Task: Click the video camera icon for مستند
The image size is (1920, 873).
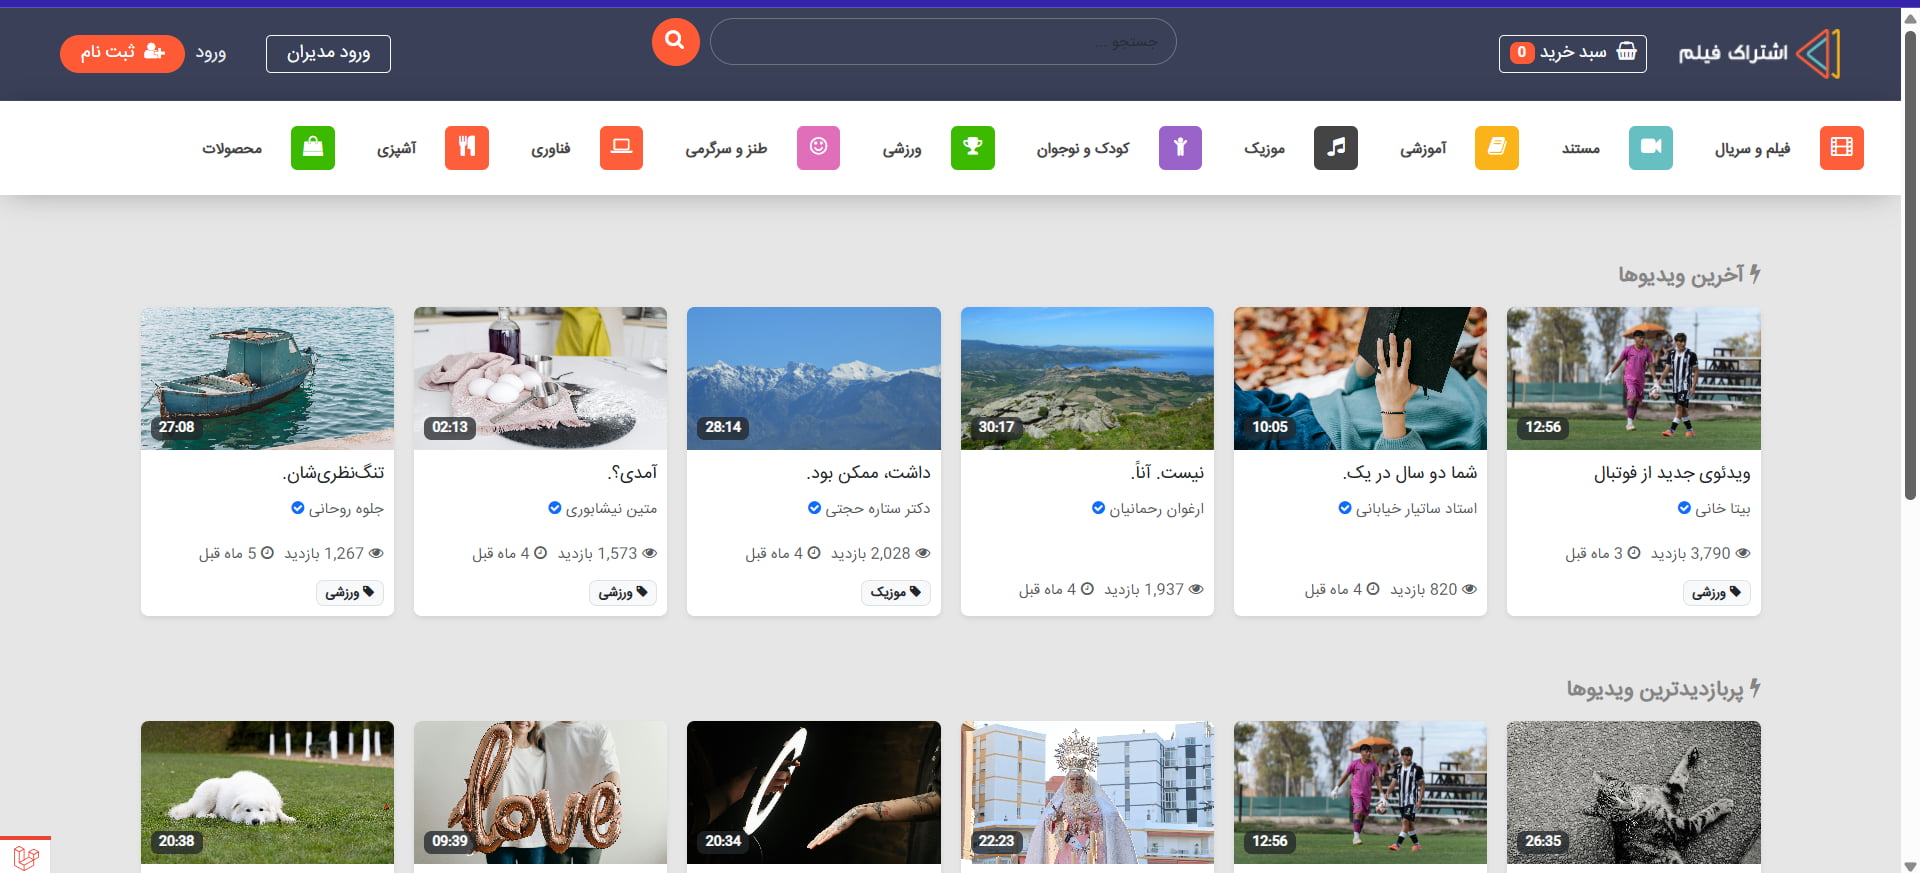Action: (1650, 148)
